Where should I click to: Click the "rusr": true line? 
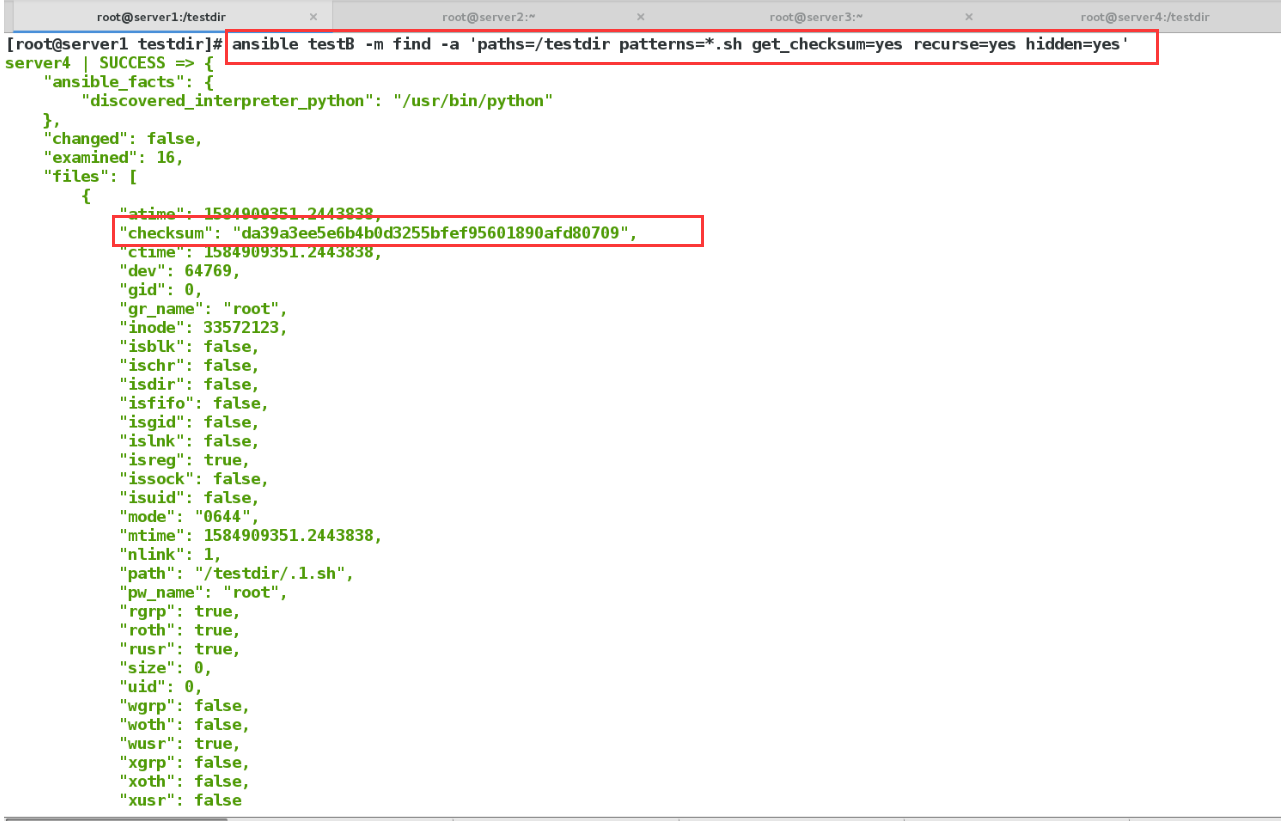pyautogui.click(x=179, y=649)
